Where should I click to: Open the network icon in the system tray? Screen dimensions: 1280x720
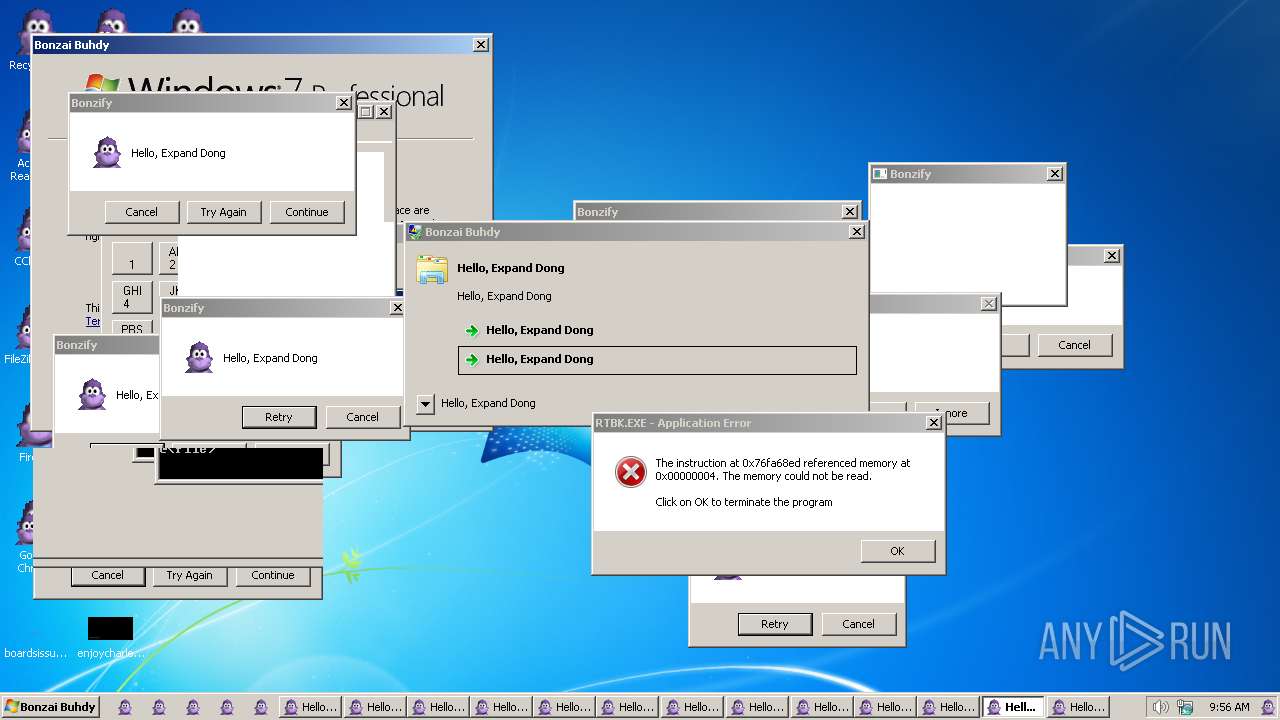(1185, 707)
